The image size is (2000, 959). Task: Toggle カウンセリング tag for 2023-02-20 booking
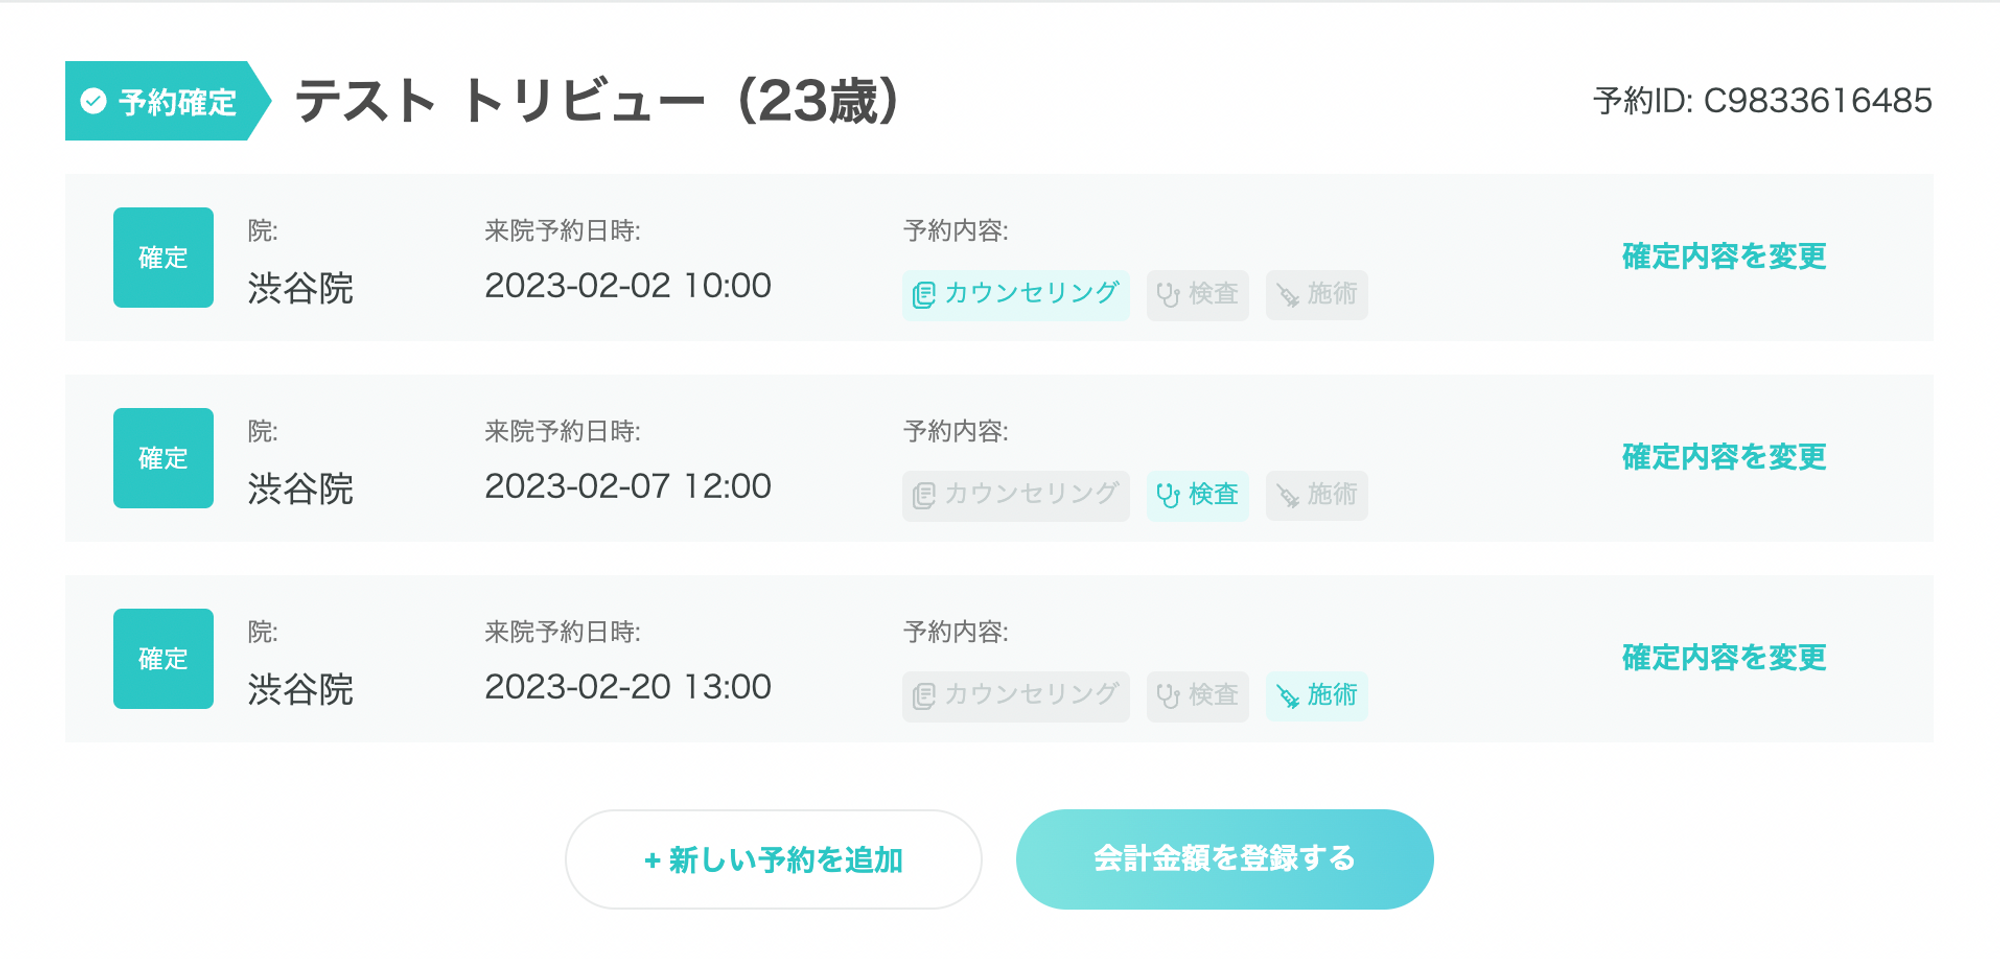click(1015, 696)
